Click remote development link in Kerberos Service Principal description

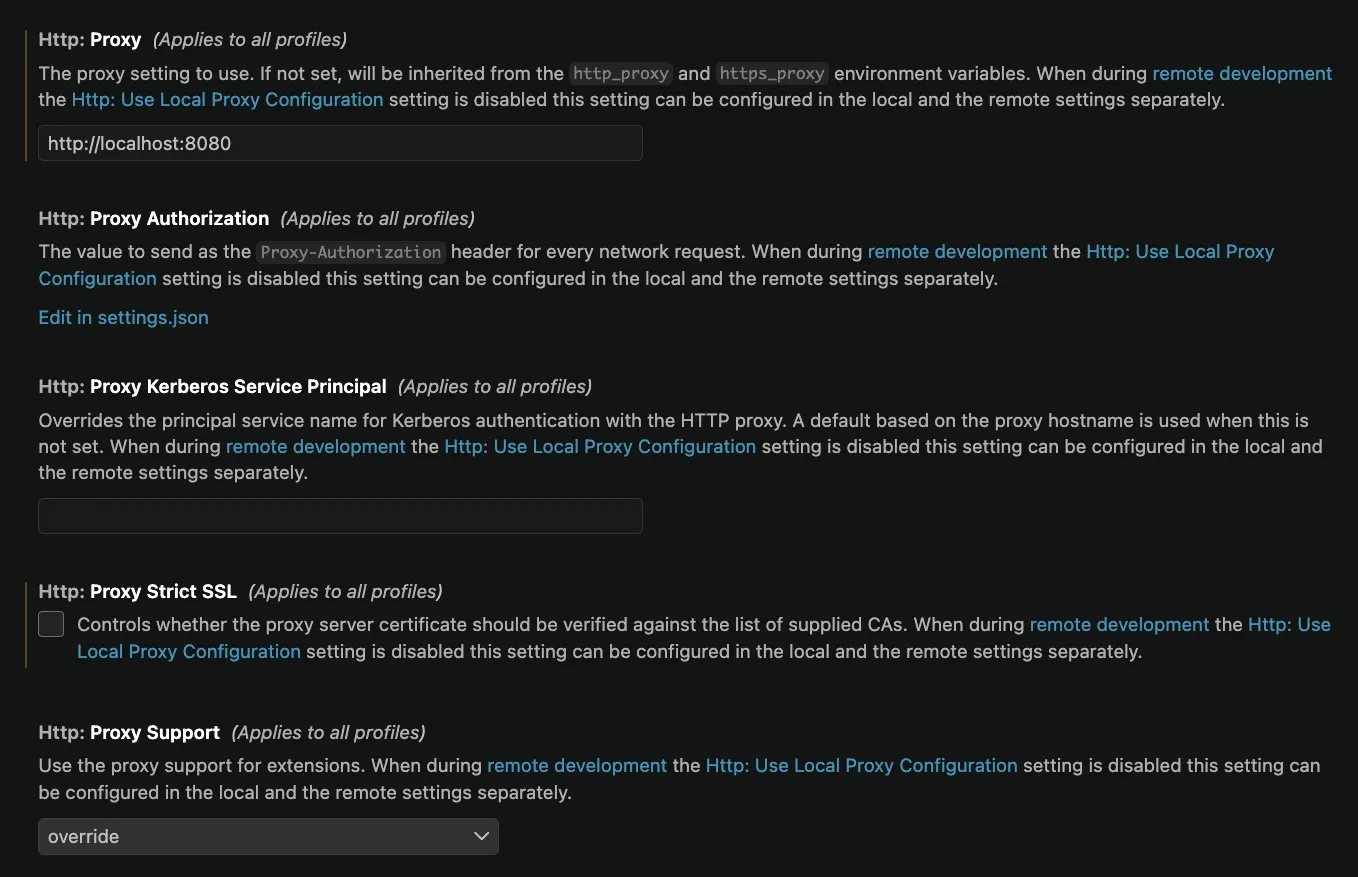click(316, 446)
